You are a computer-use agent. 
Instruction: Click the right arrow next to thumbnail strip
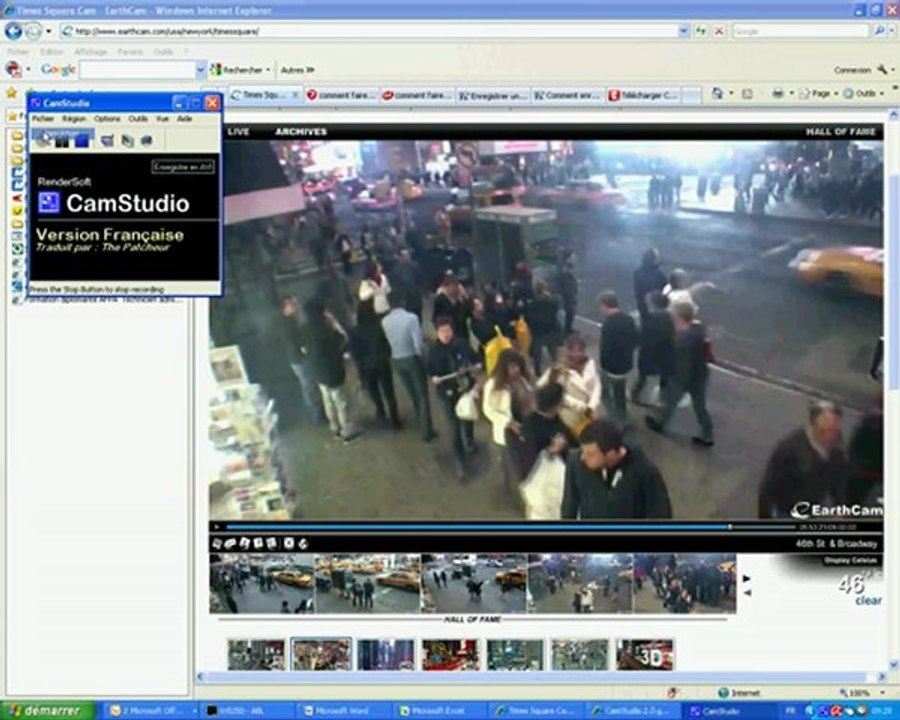pyautogui.click(x=747, y=578)
